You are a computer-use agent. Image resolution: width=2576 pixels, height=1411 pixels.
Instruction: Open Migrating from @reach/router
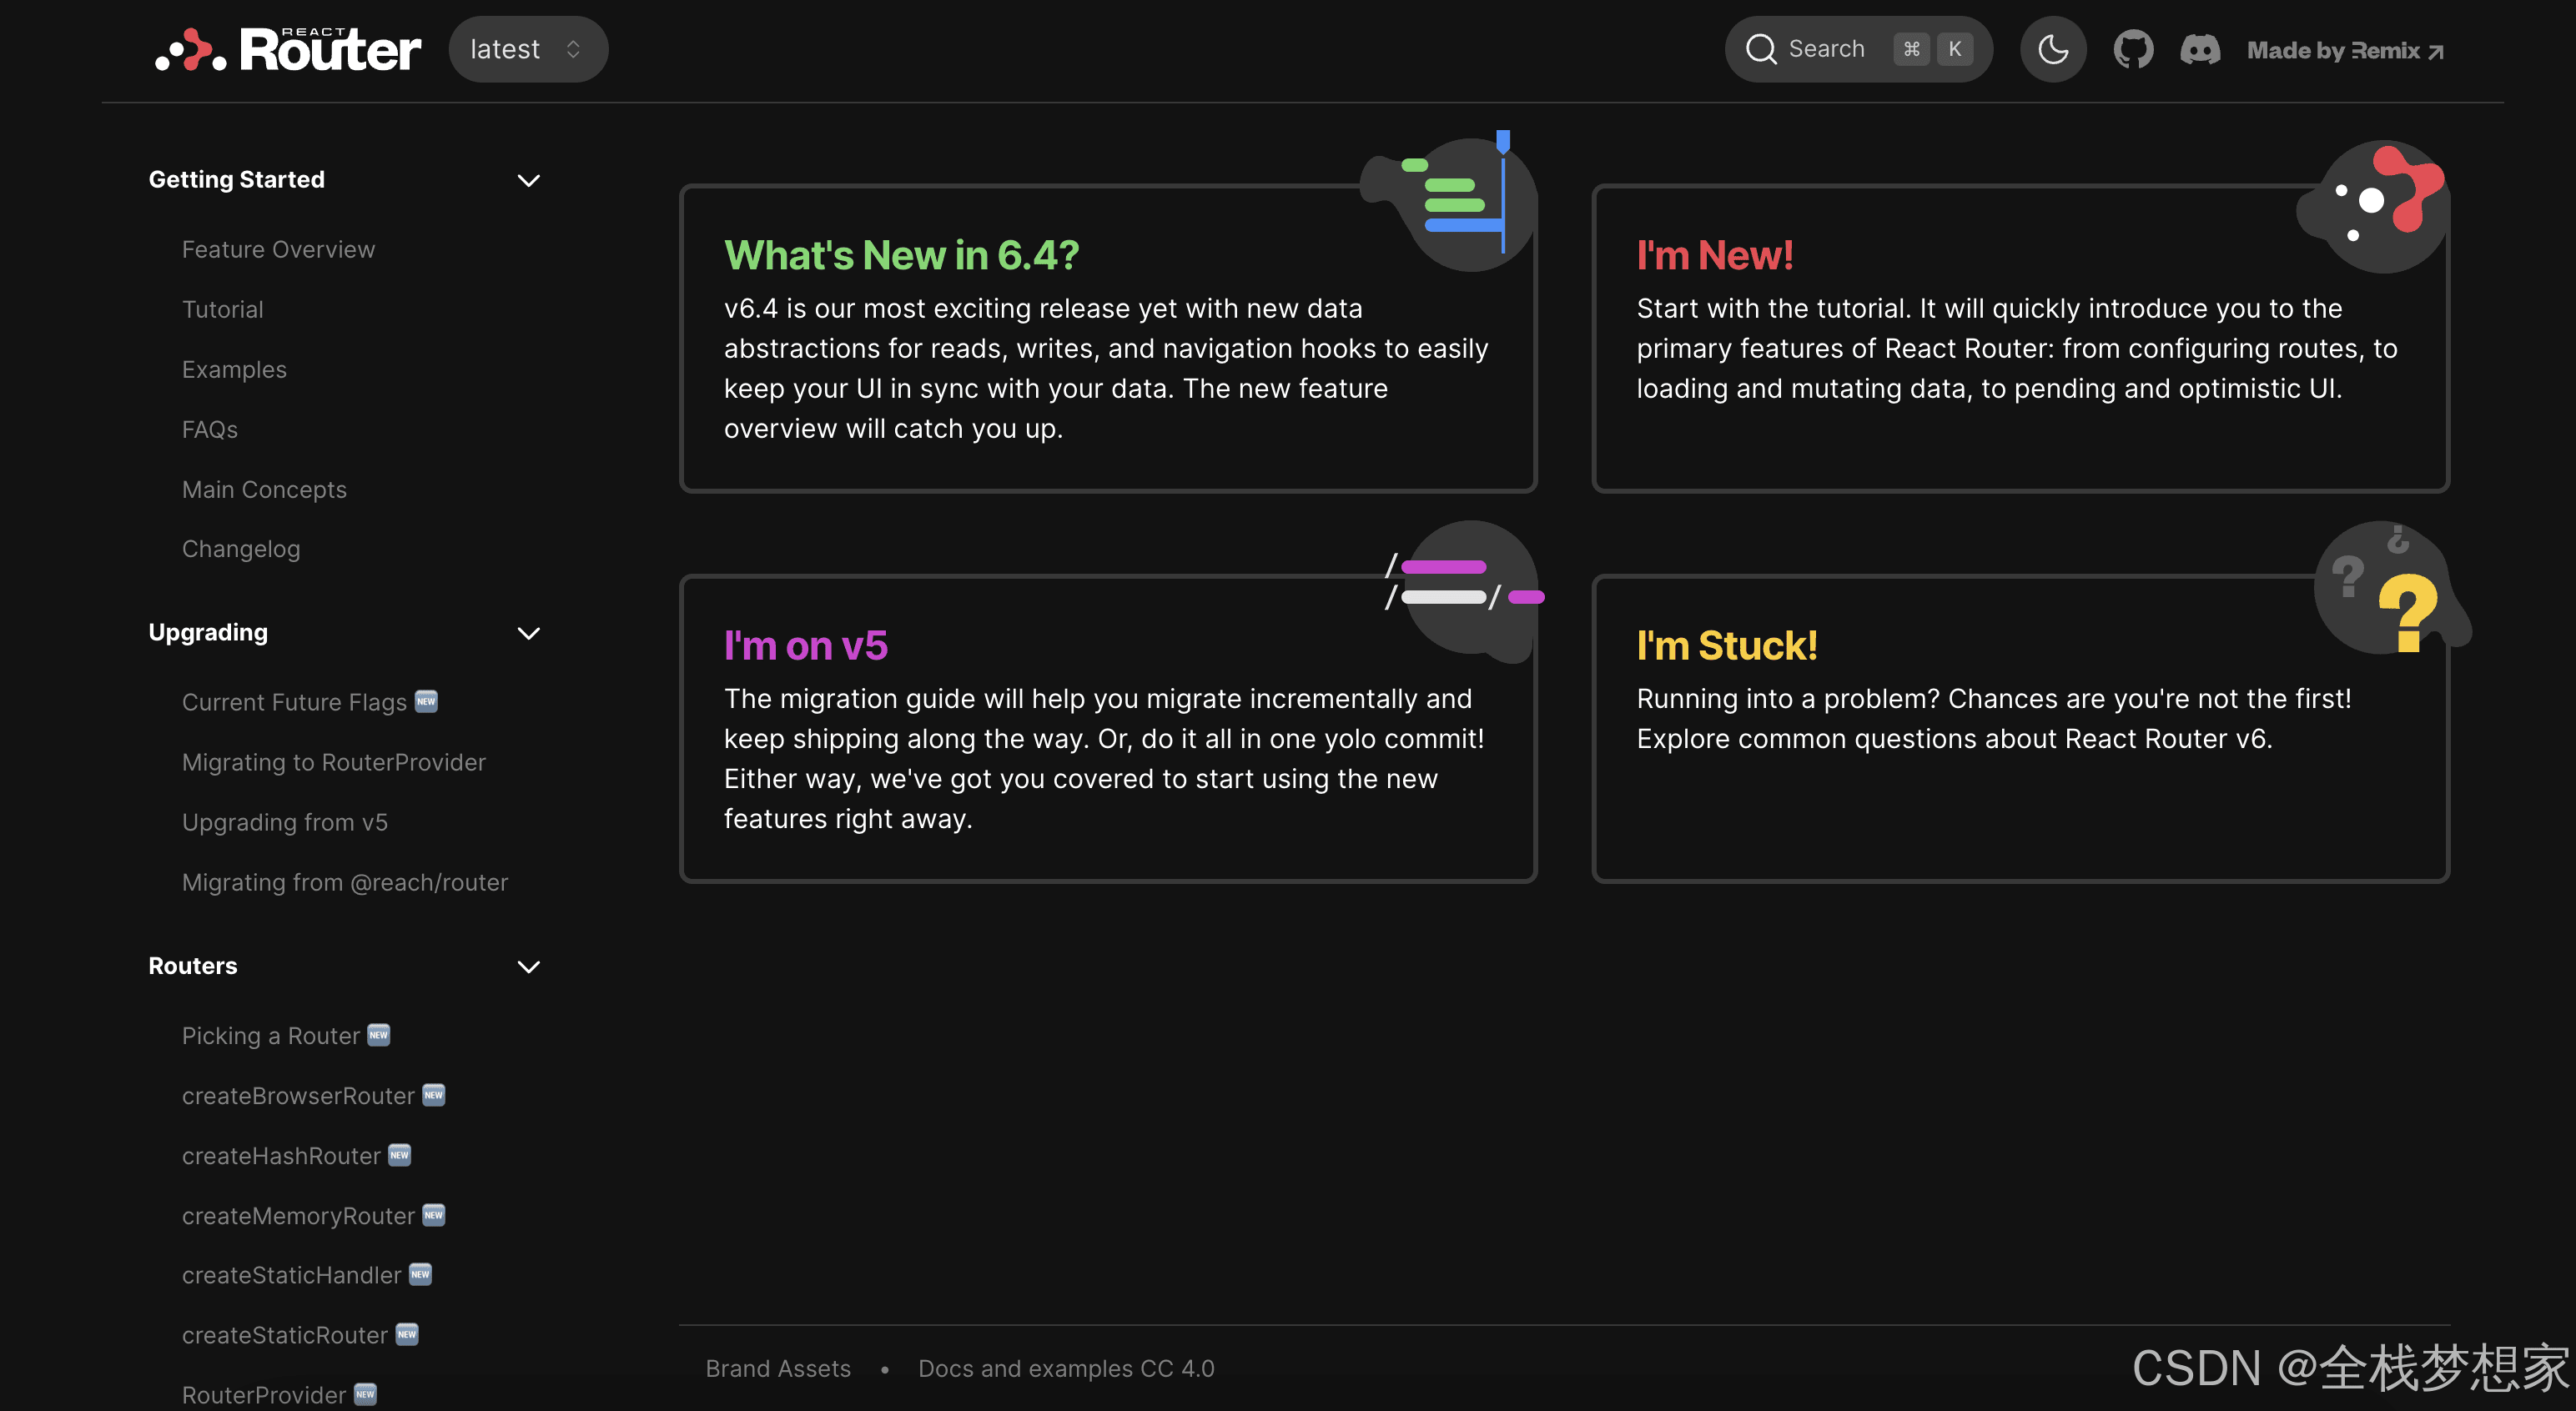[344, 882]
